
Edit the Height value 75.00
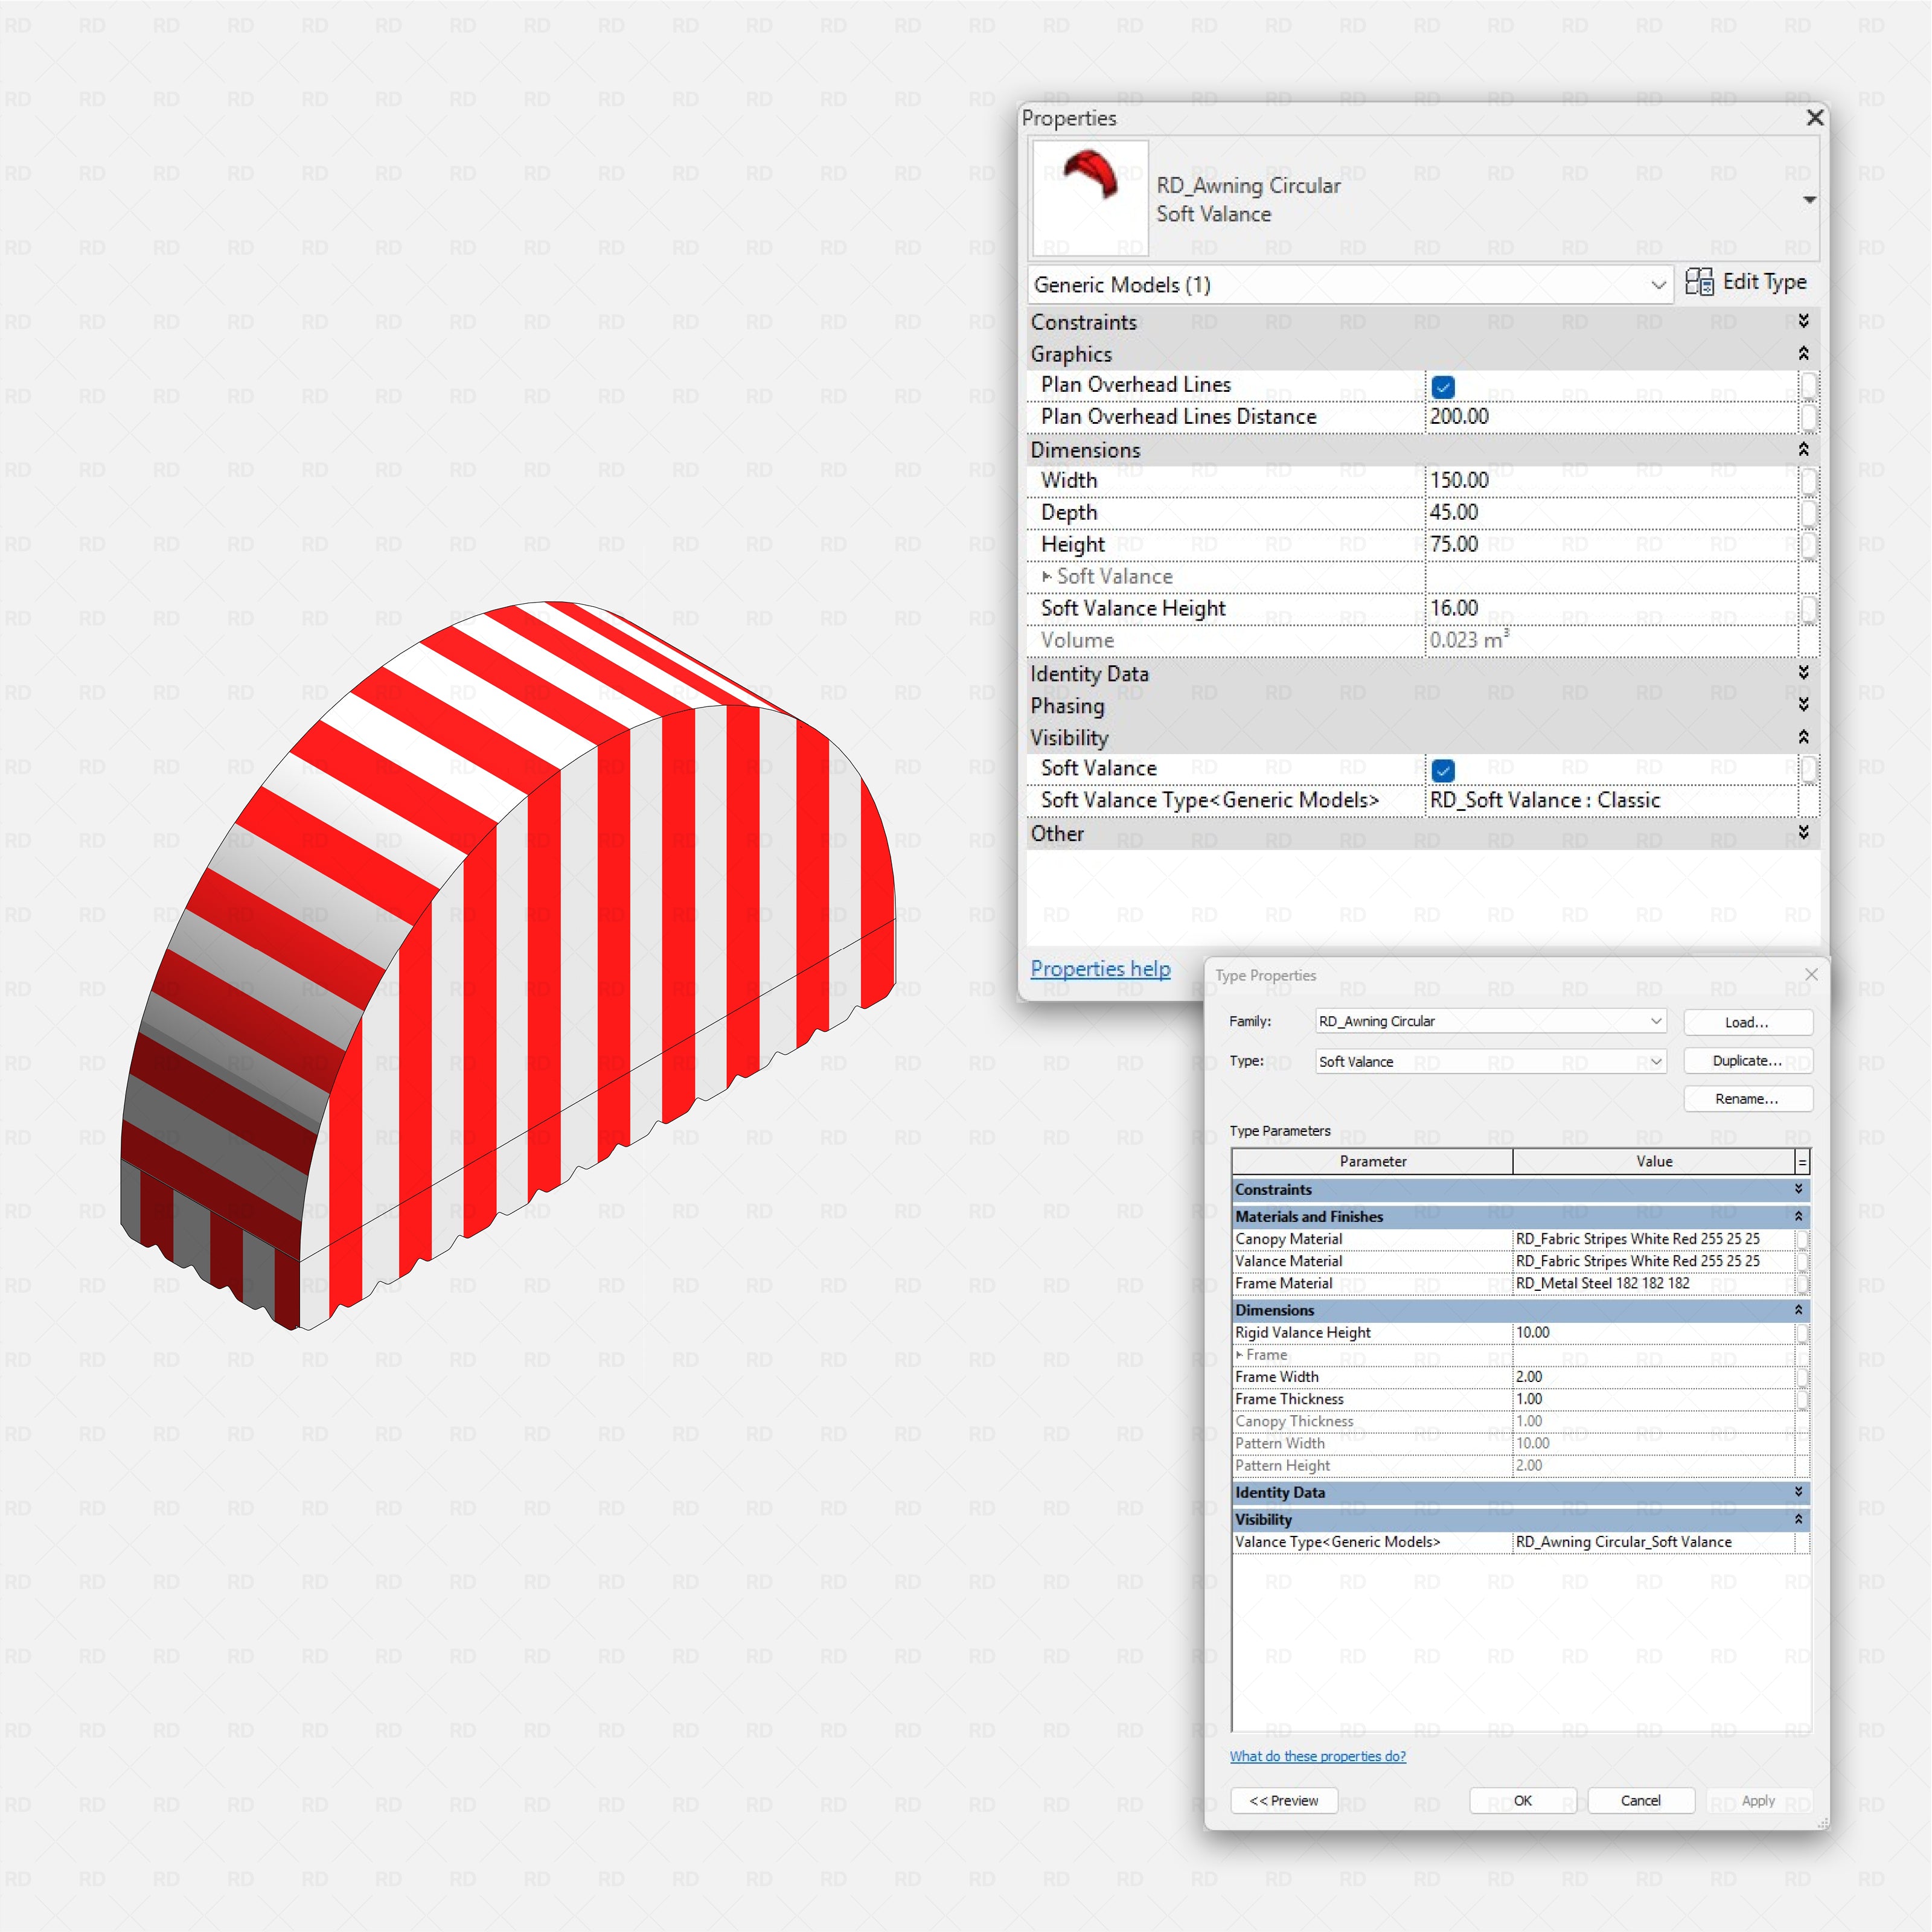pyautogui.click(x=1611, y=545)
